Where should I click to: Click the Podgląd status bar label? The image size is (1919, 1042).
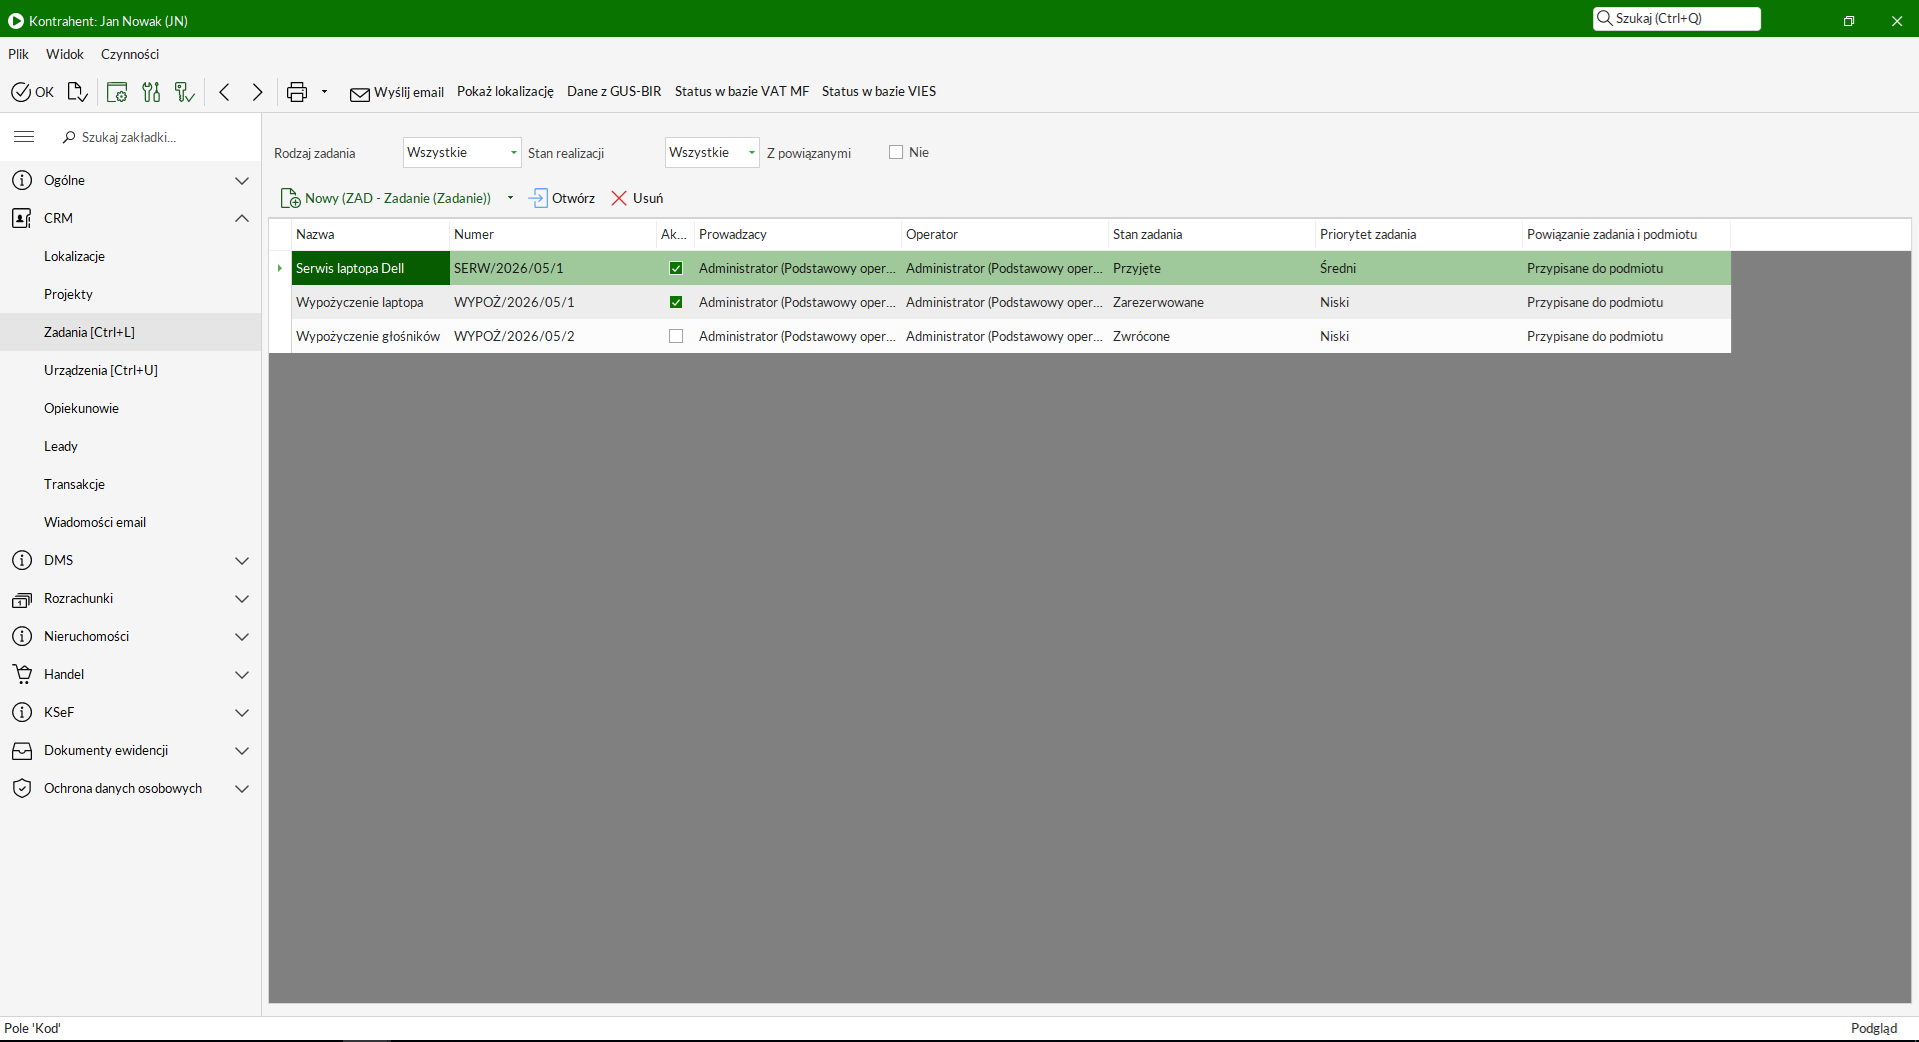tap(1874, 1028)
